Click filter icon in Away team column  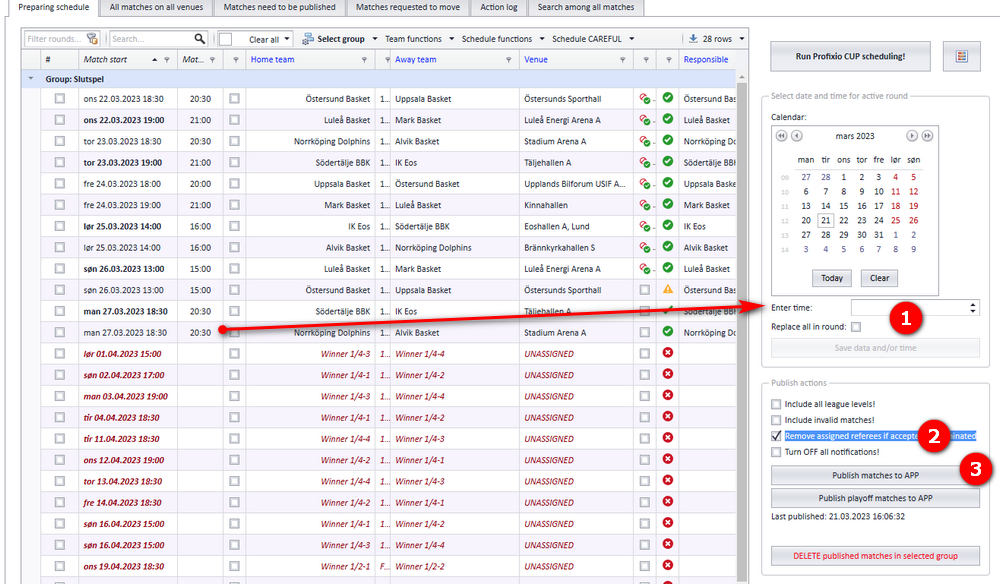point(508,60)
